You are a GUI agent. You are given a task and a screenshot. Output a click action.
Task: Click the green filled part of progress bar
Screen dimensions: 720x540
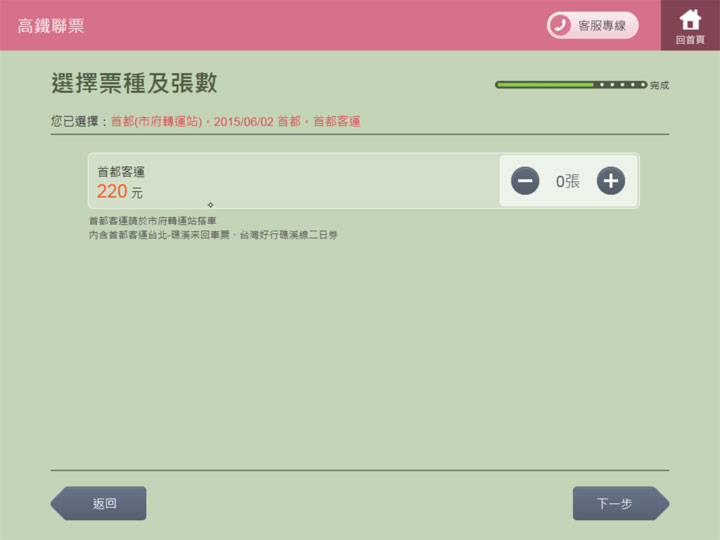[x=545, y=85]
